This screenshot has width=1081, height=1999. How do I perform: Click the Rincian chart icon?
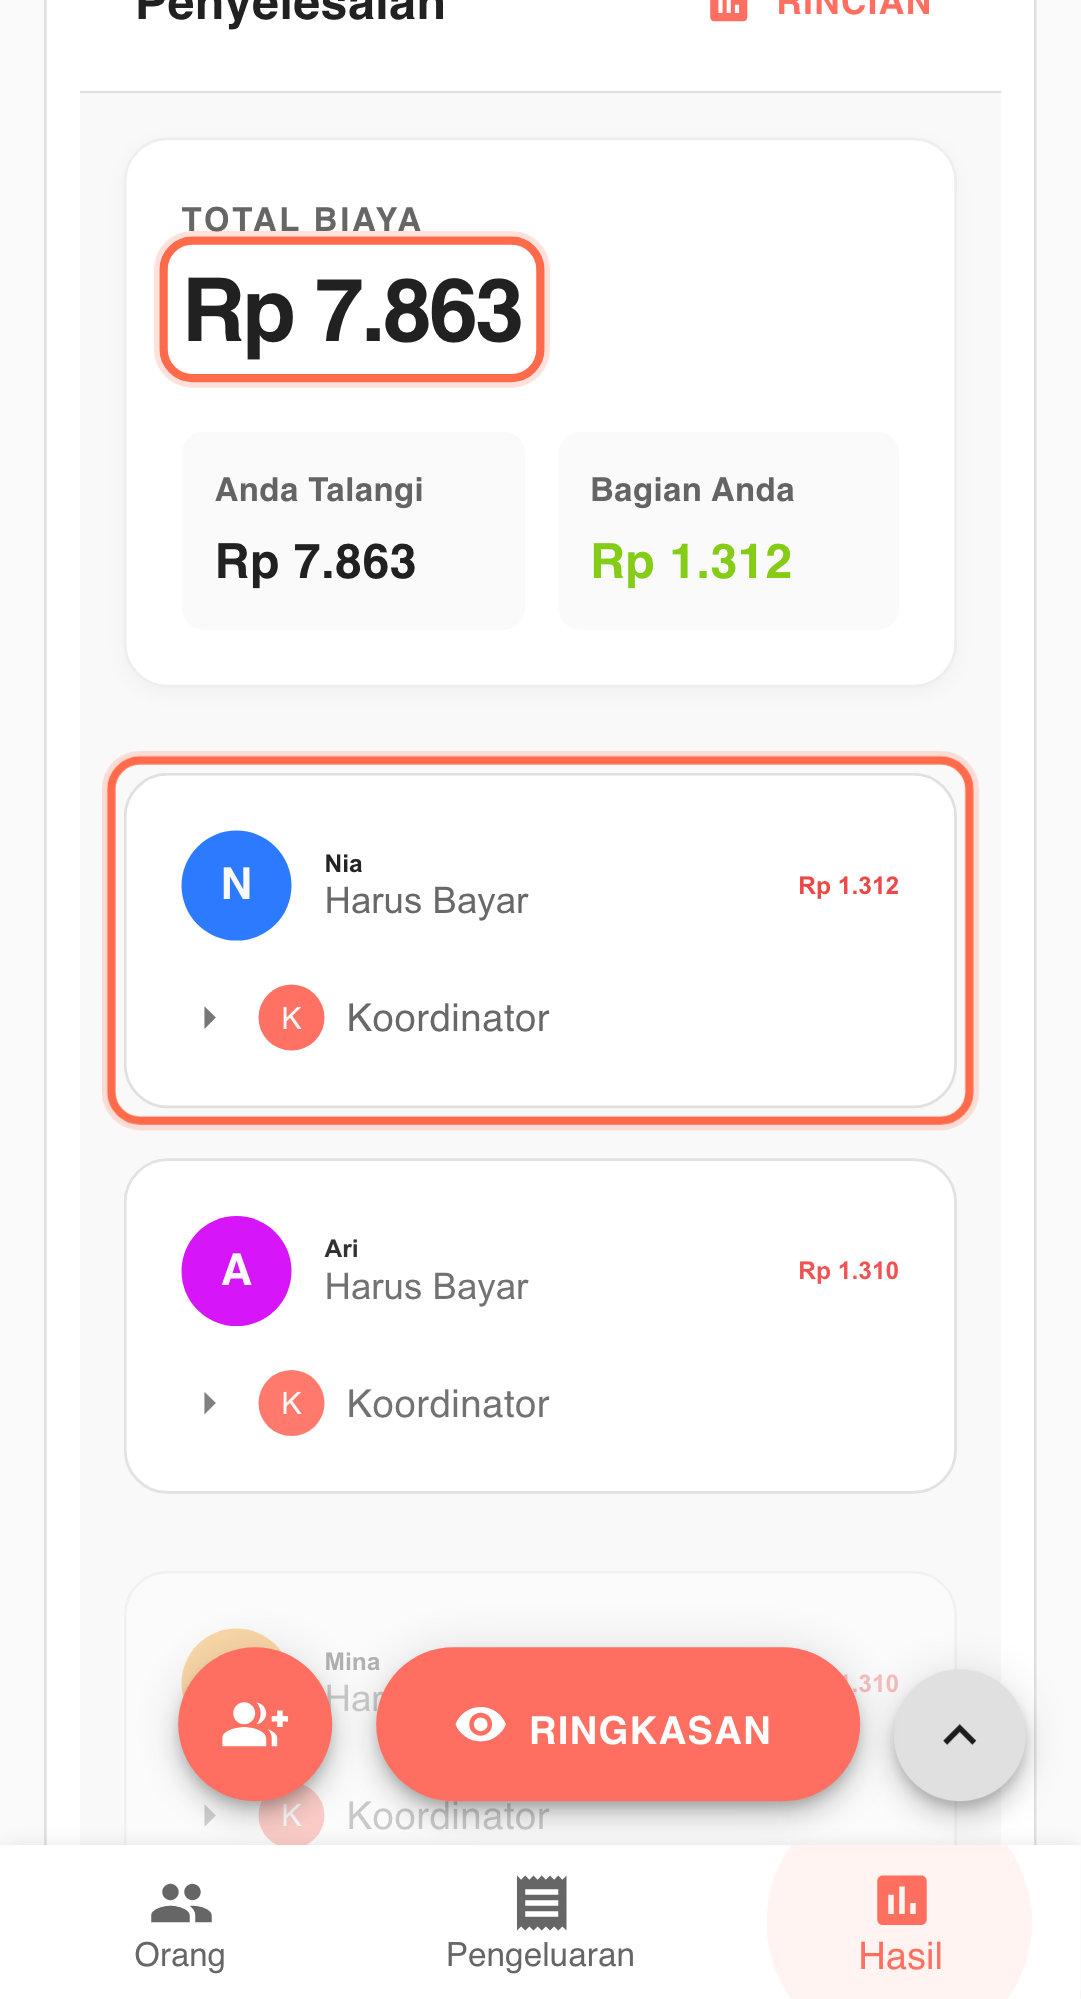click(728, 8)
